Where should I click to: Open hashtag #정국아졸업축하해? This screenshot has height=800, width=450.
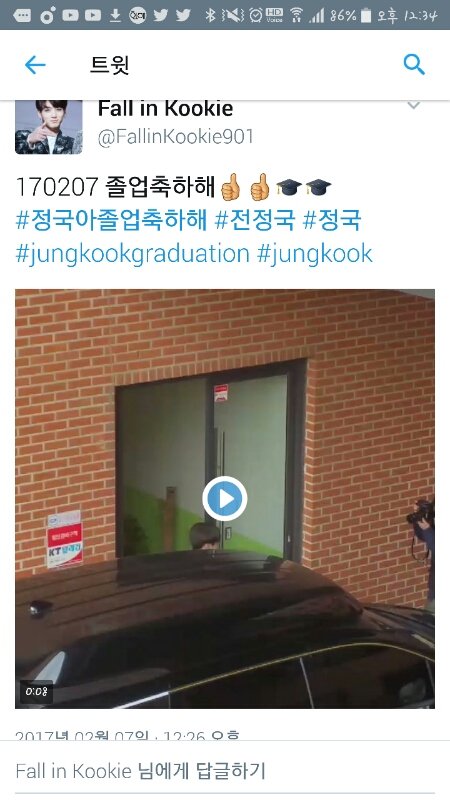point(111,220)
